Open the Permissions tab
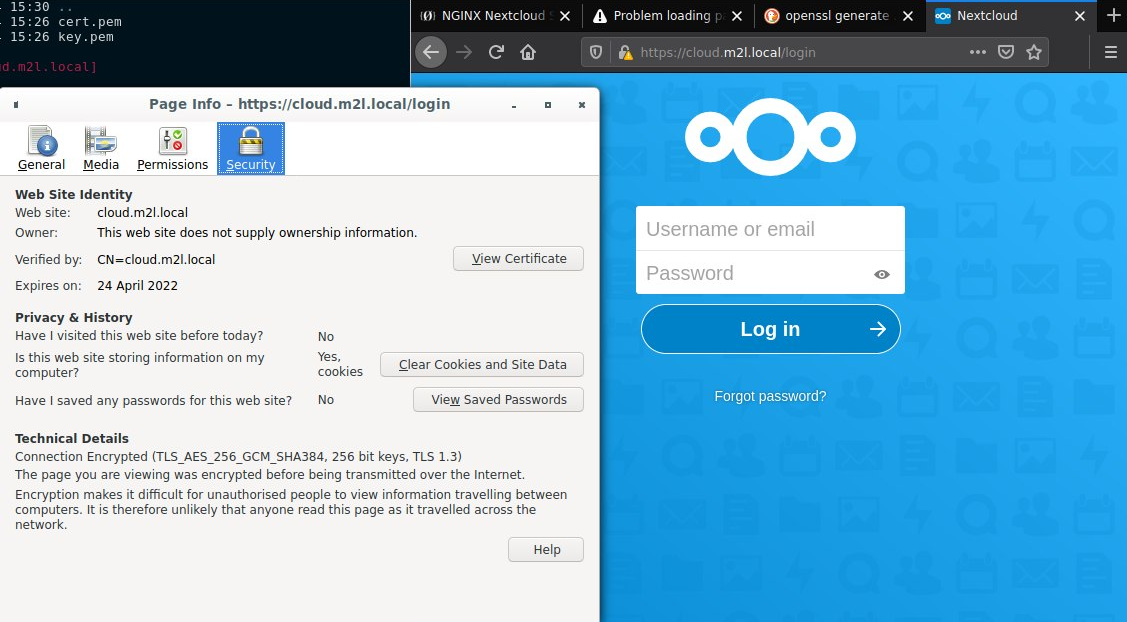Screen dimensions: 1127x622 click(x=172, y=149)
